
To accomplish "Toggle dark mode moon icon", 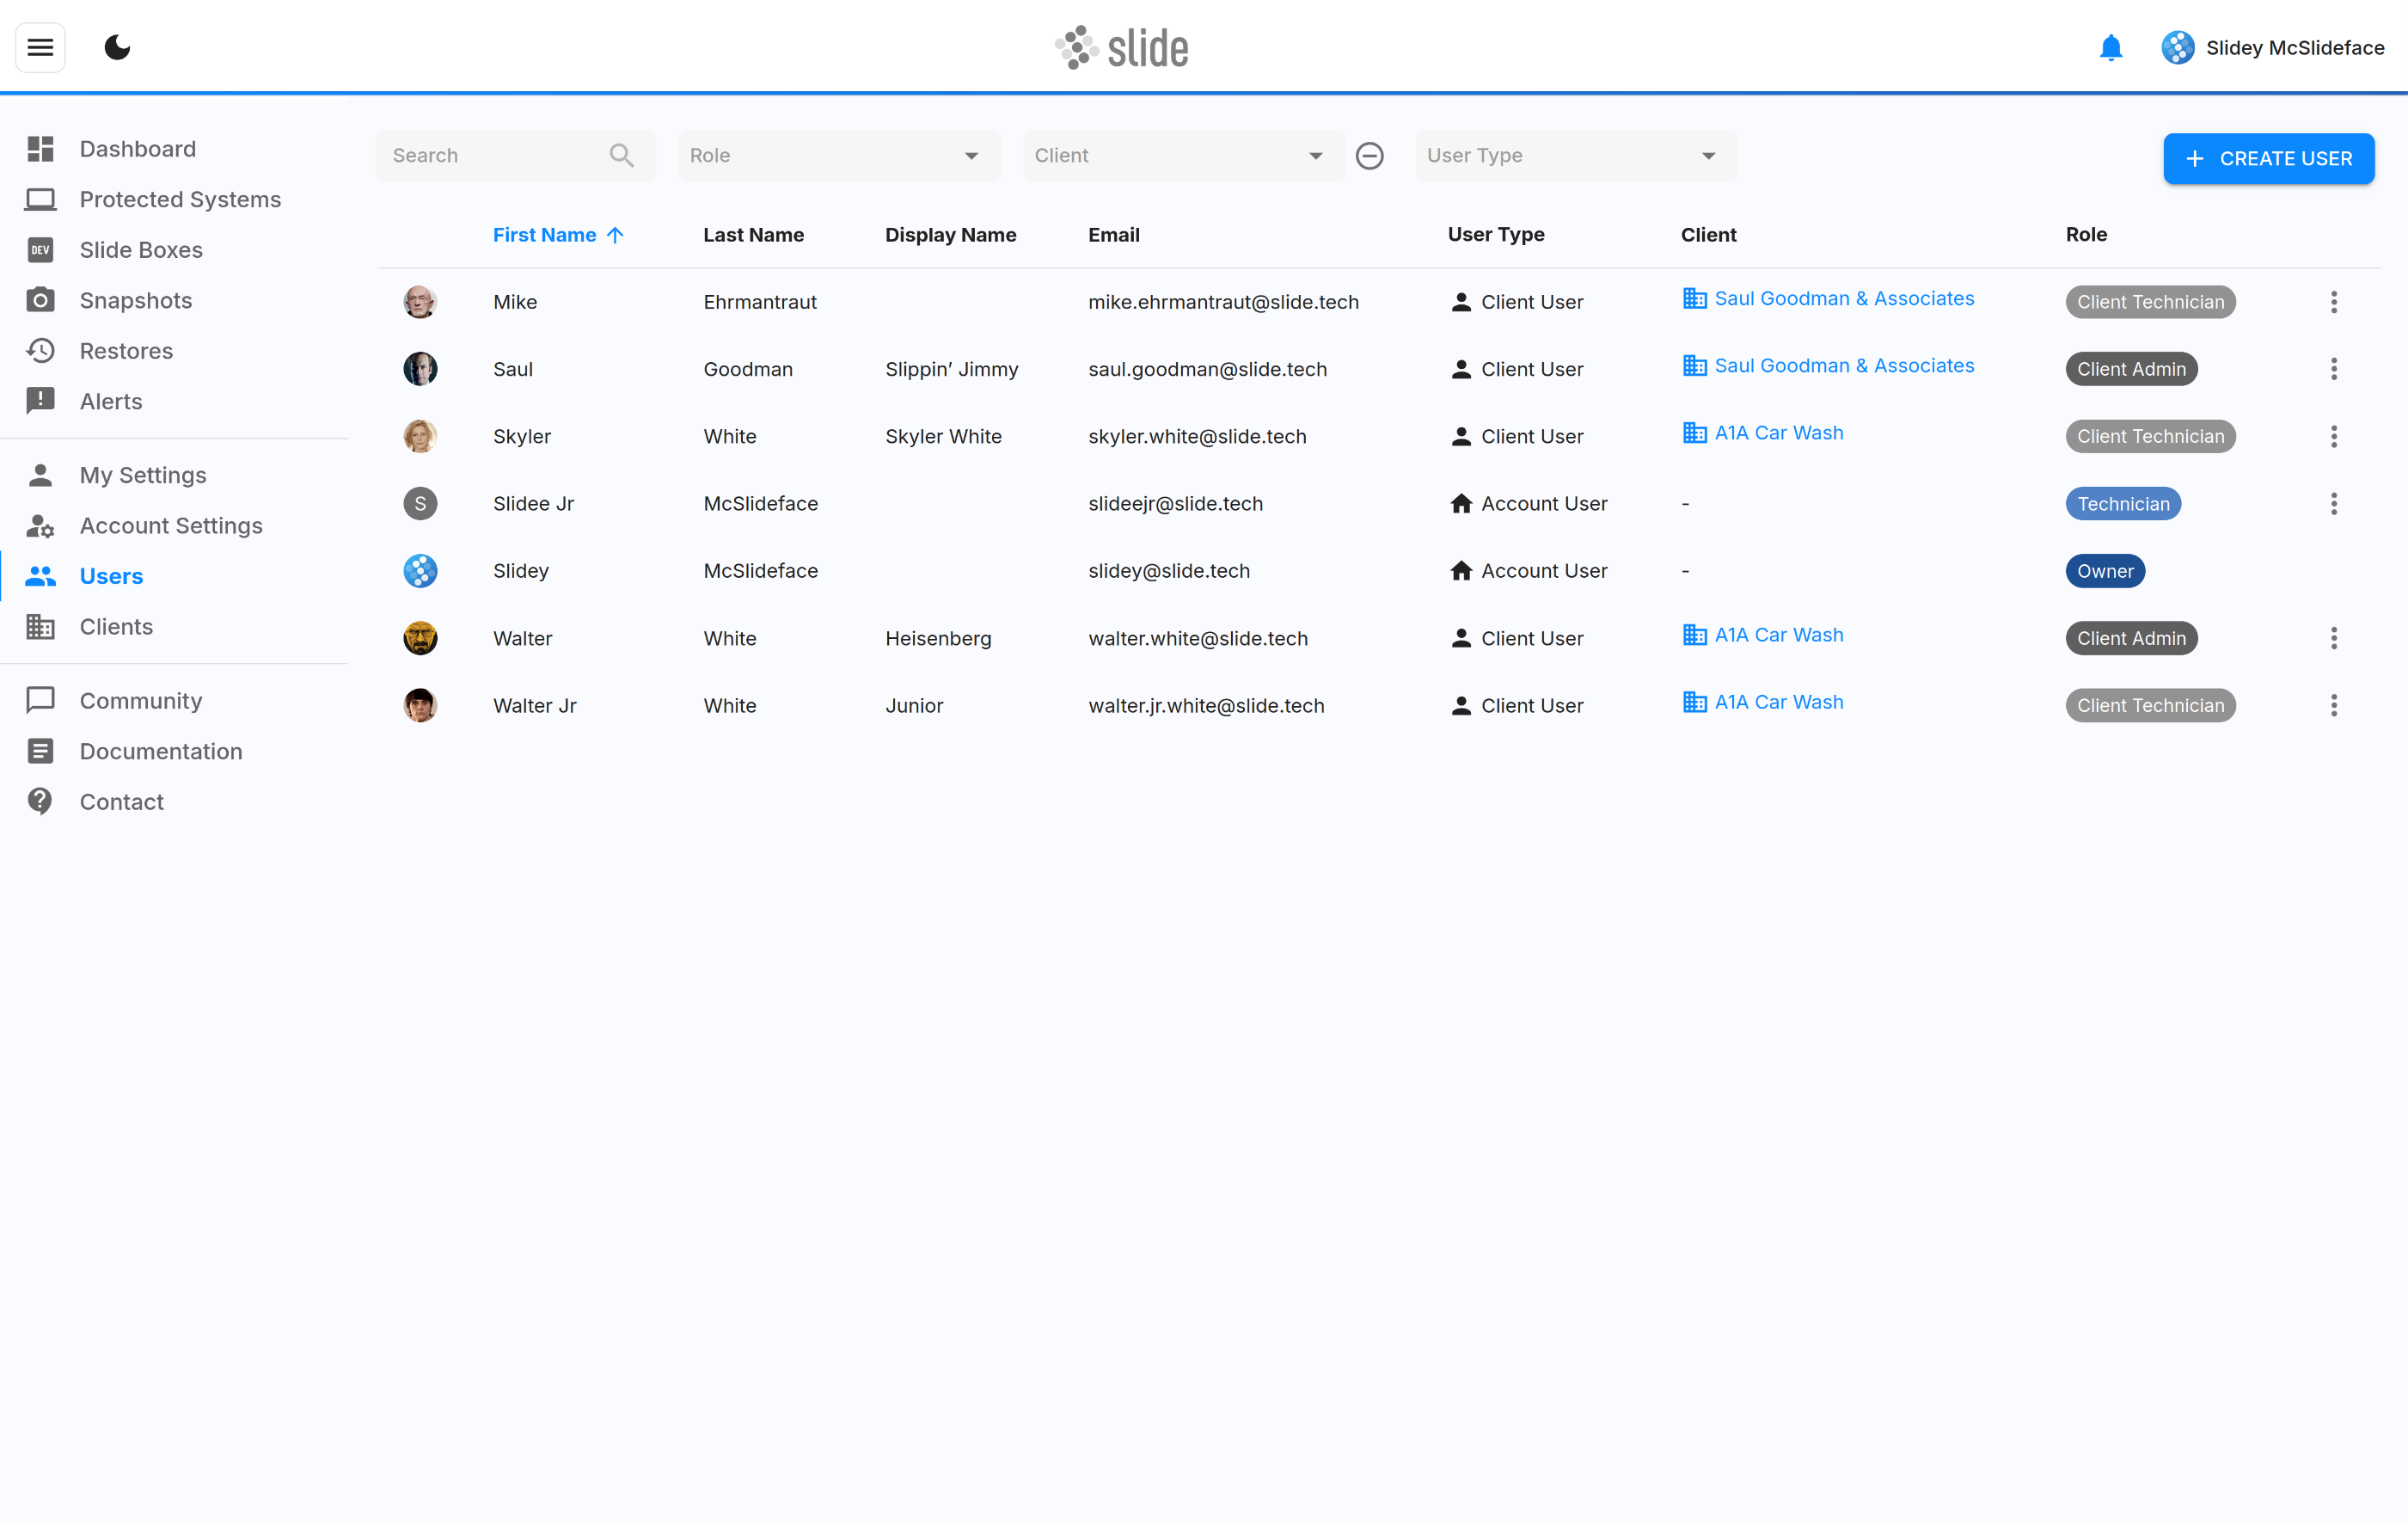I will [x=117, y=47].
